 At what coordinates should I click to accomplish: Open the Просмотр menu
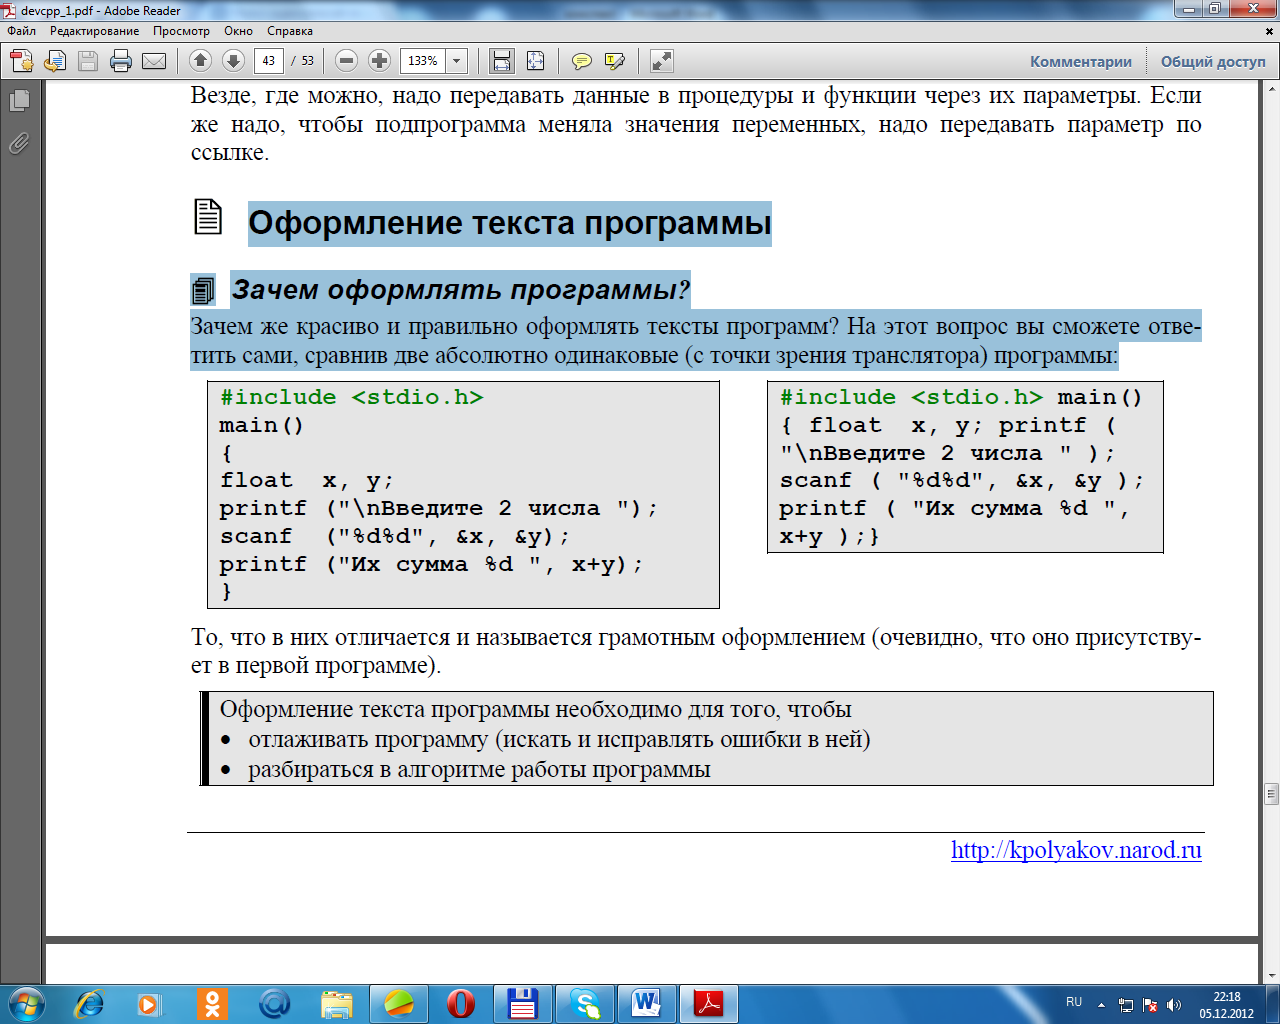181,31
